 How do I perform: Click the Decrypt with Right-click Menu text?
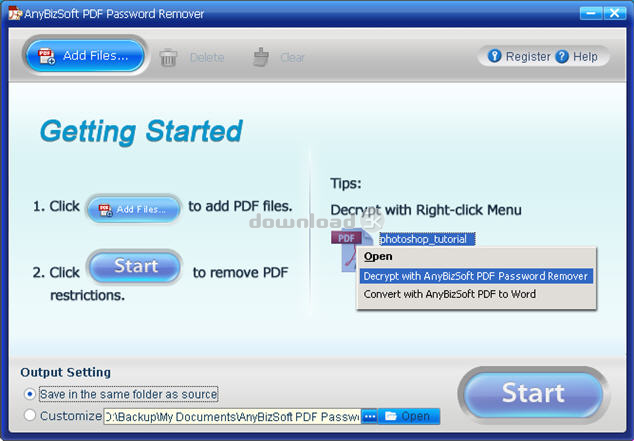[426, 210]
